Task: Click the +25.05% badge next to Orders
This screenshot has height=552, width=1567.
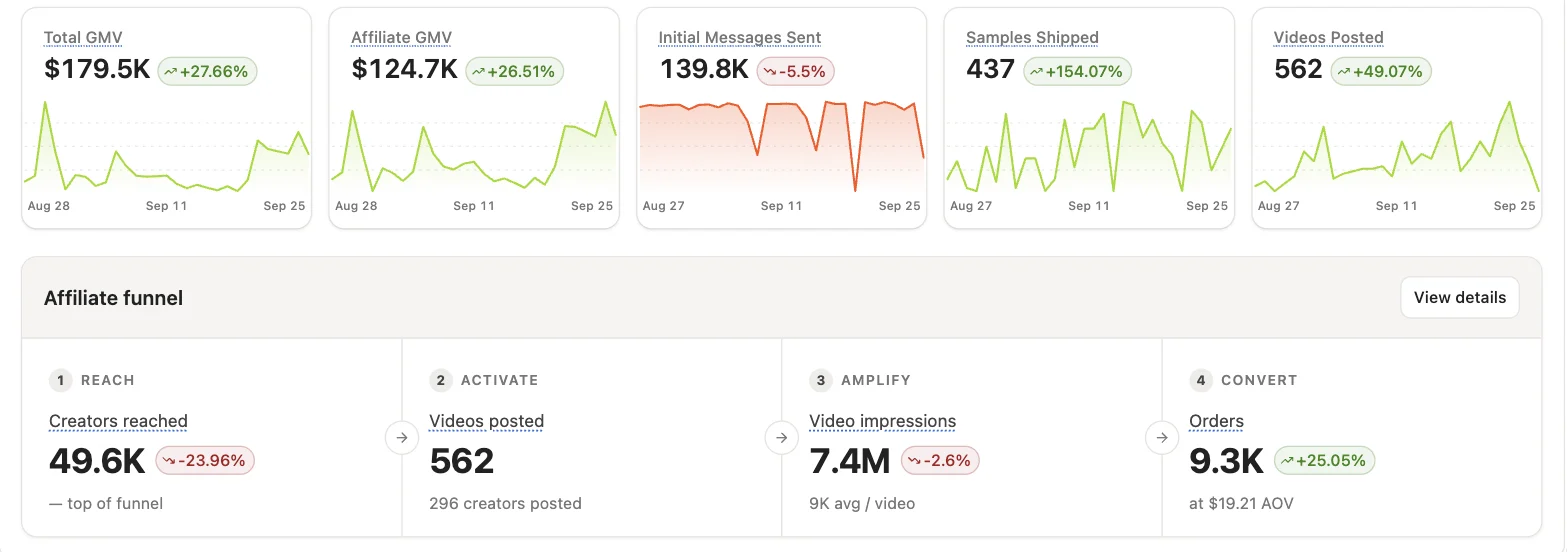Action: pyautogui.click(x=1325, y=461)
